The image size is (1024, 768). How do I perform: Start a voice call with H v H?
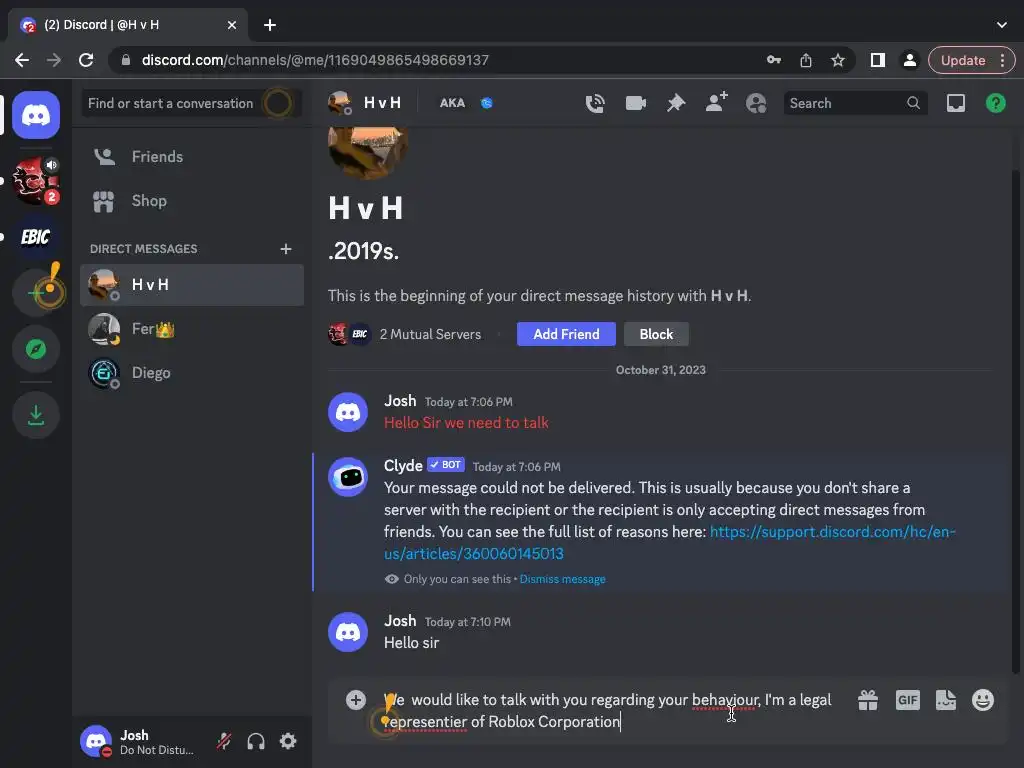[x=595, y=103]
